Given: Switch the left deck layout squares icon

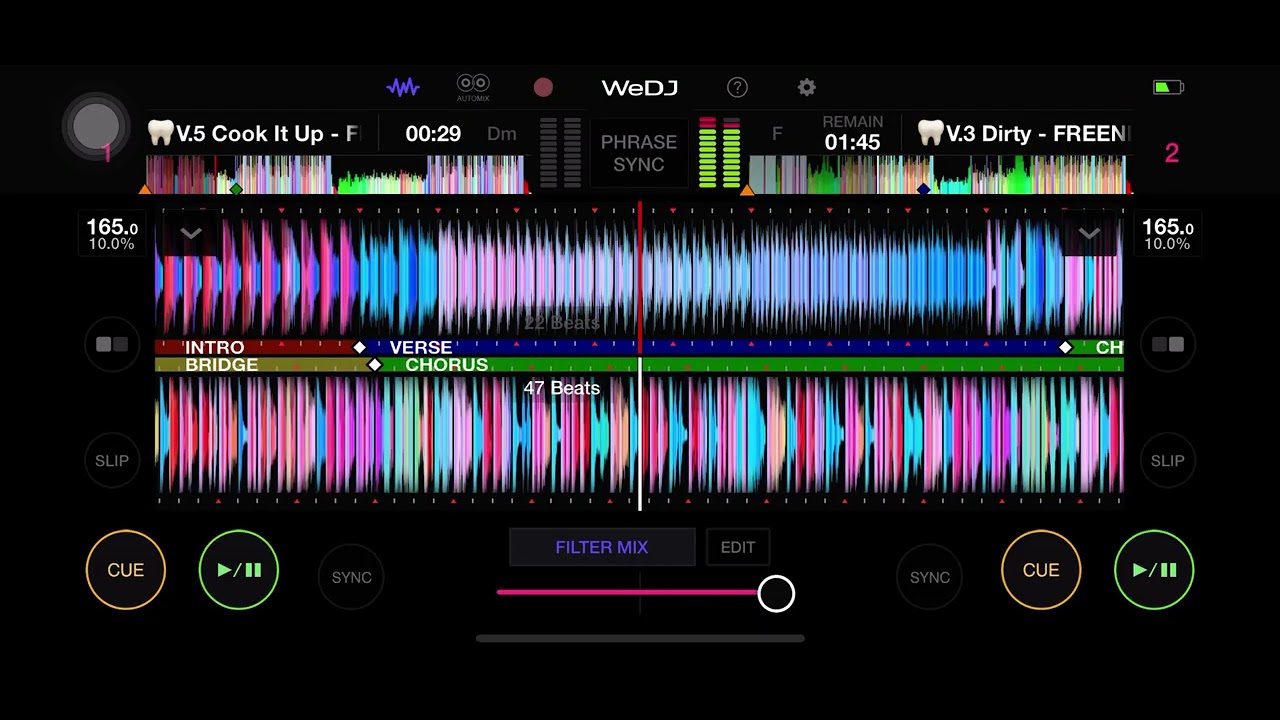Looking at the screenshot, I should pyautogui.click(x=112, y=345).
